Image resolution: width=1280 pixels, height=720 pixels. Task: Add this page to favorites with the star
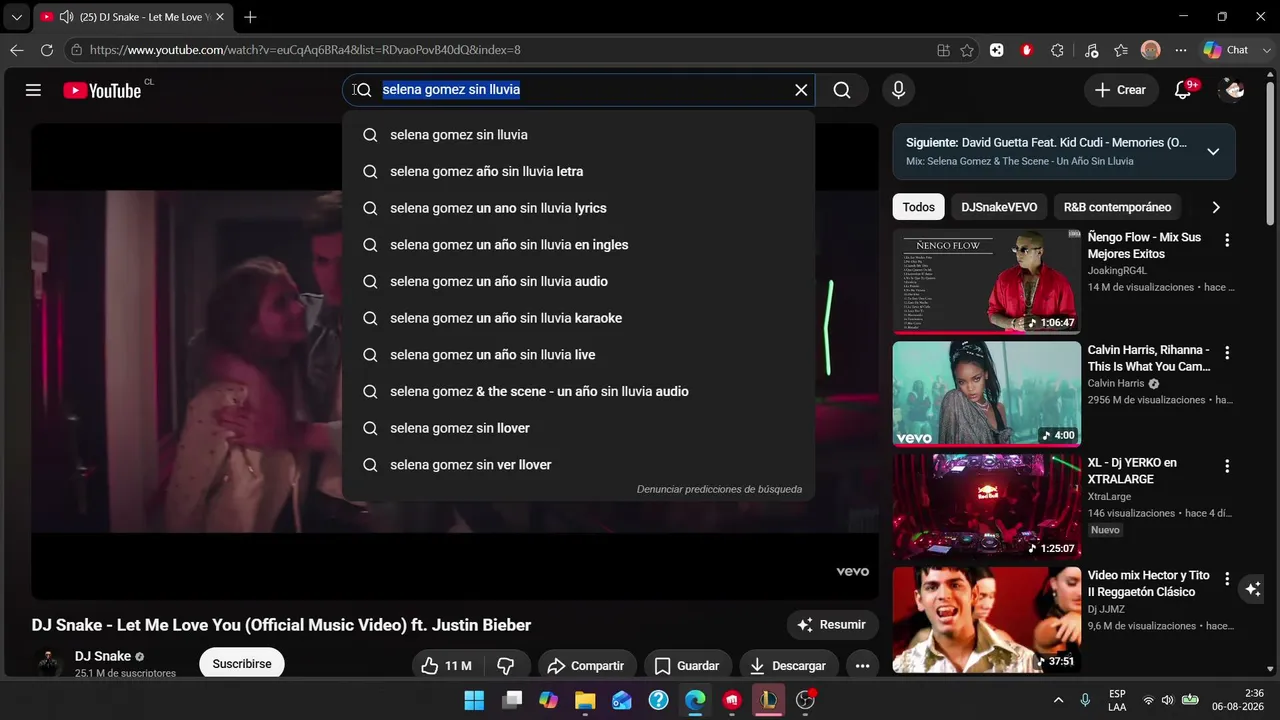coord(967,50)
